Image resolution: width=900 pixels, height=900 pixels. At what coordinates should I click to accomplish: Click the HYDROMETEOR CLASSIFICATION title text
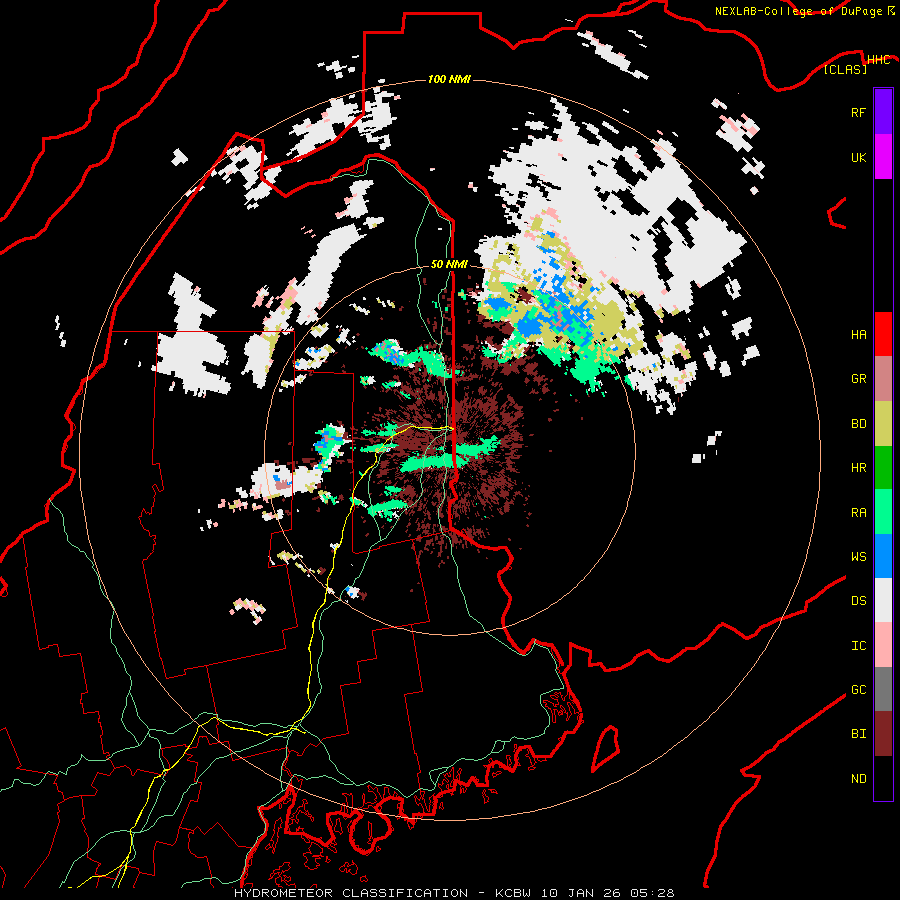(x=351, y=893)
